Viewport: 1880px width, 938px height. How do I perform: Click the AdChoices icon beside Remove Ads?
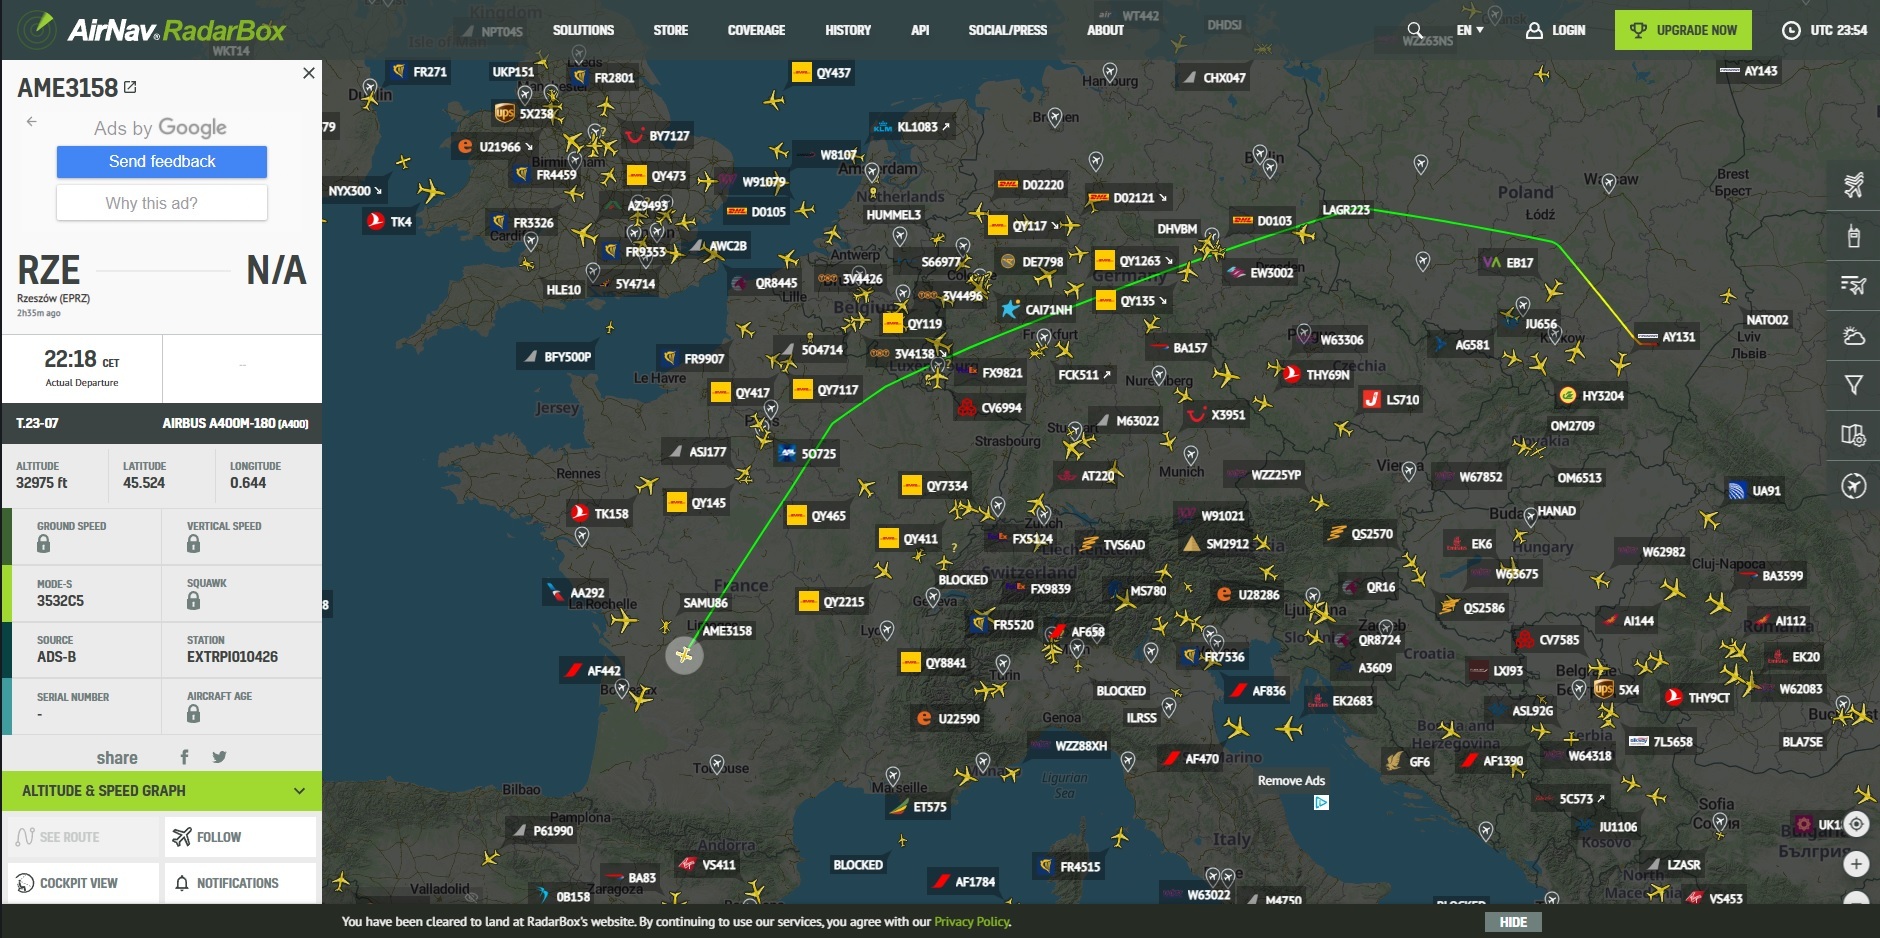tap(1321, 802)
